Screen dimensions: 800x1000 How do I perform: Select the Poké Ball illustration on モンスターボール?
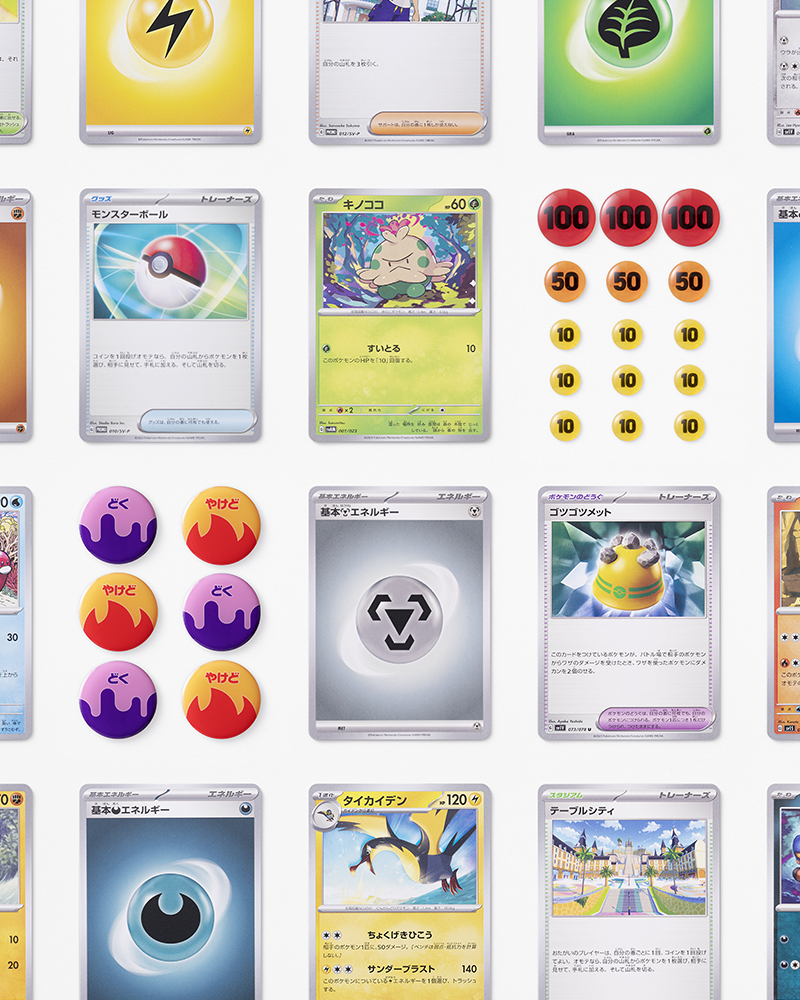170,271
